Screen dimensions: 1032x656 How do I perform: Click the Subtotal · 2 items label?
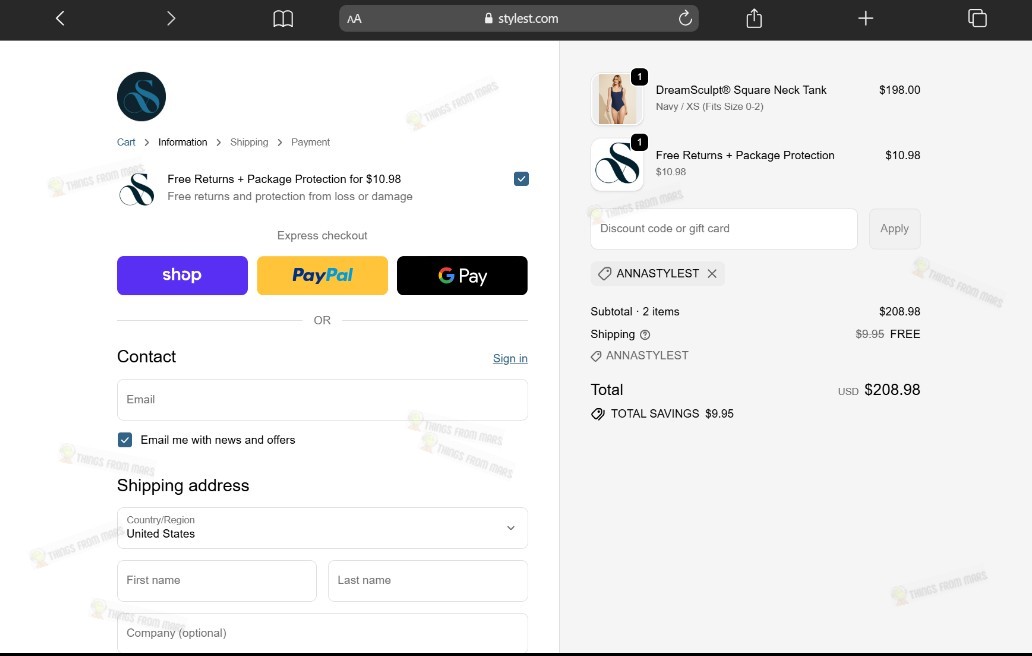pyautogui.click(x=634, y=312)
